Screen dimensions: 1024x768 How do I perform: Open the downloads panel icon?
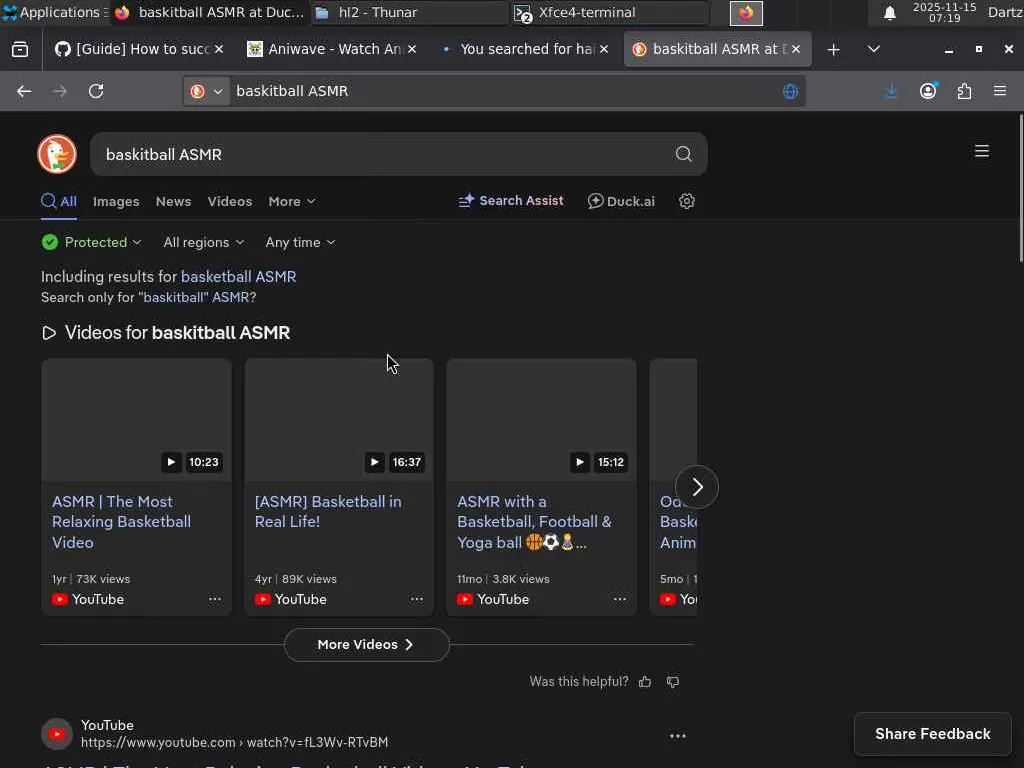tap(891, 91)
